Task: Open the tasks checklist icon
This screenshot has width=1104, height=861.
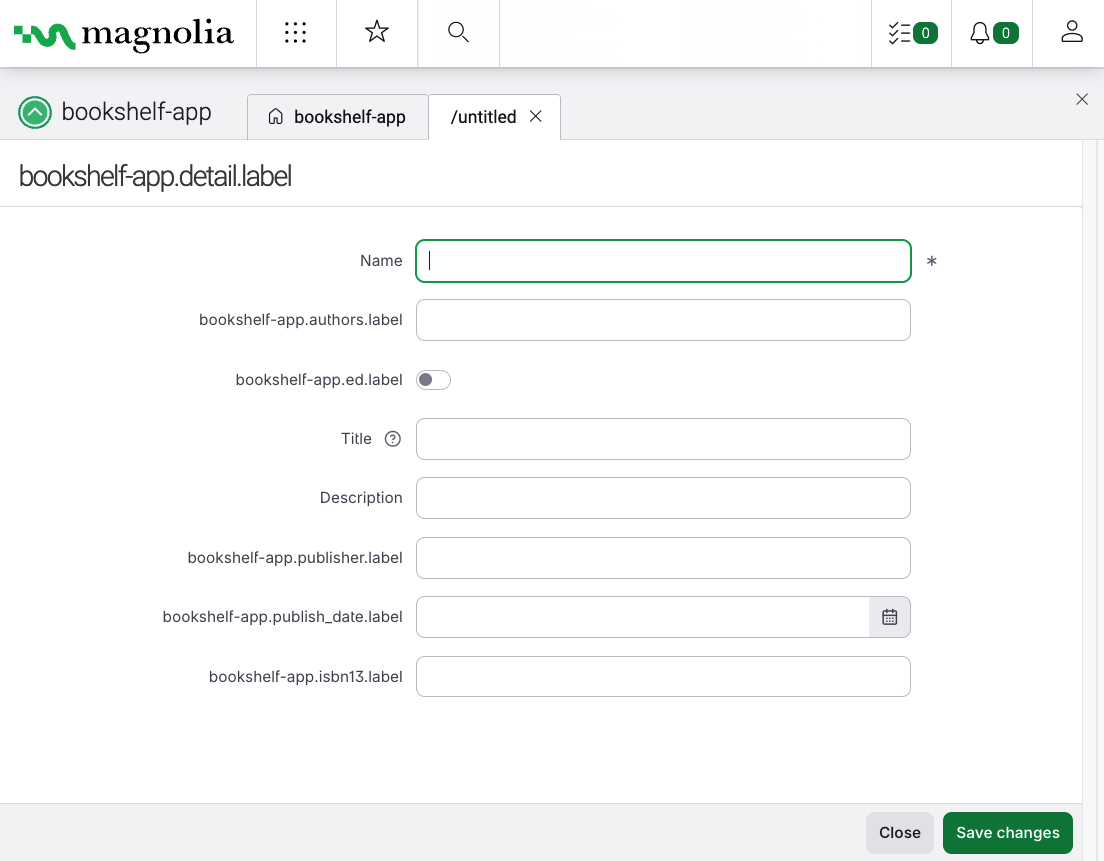Action: pos(911,33)
